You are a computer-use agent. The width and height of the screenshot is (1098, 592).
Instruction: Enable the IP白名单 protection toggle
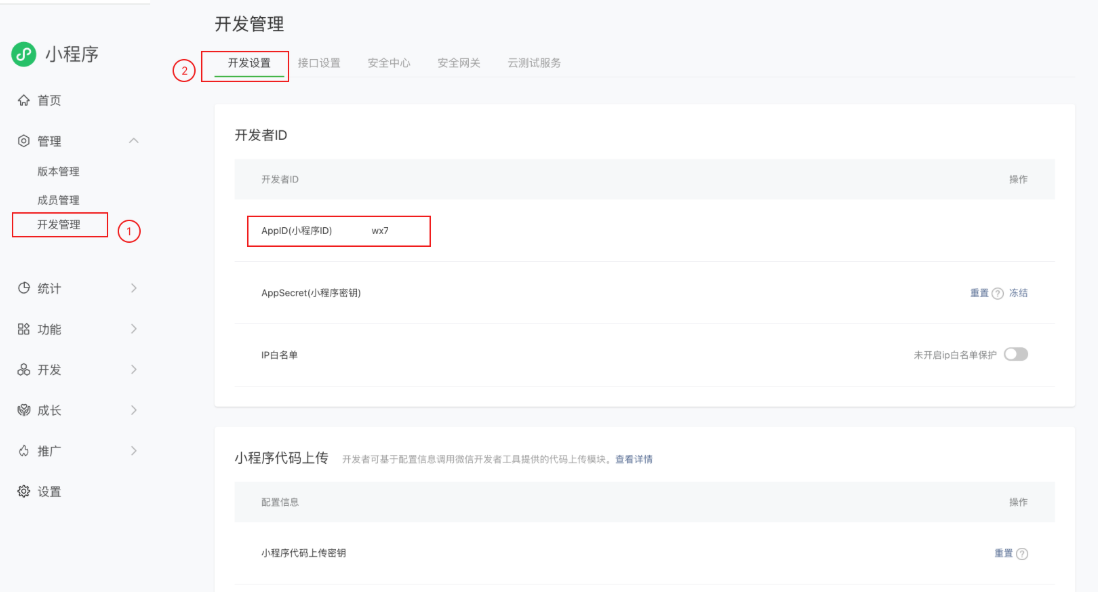click(1015, 354)
